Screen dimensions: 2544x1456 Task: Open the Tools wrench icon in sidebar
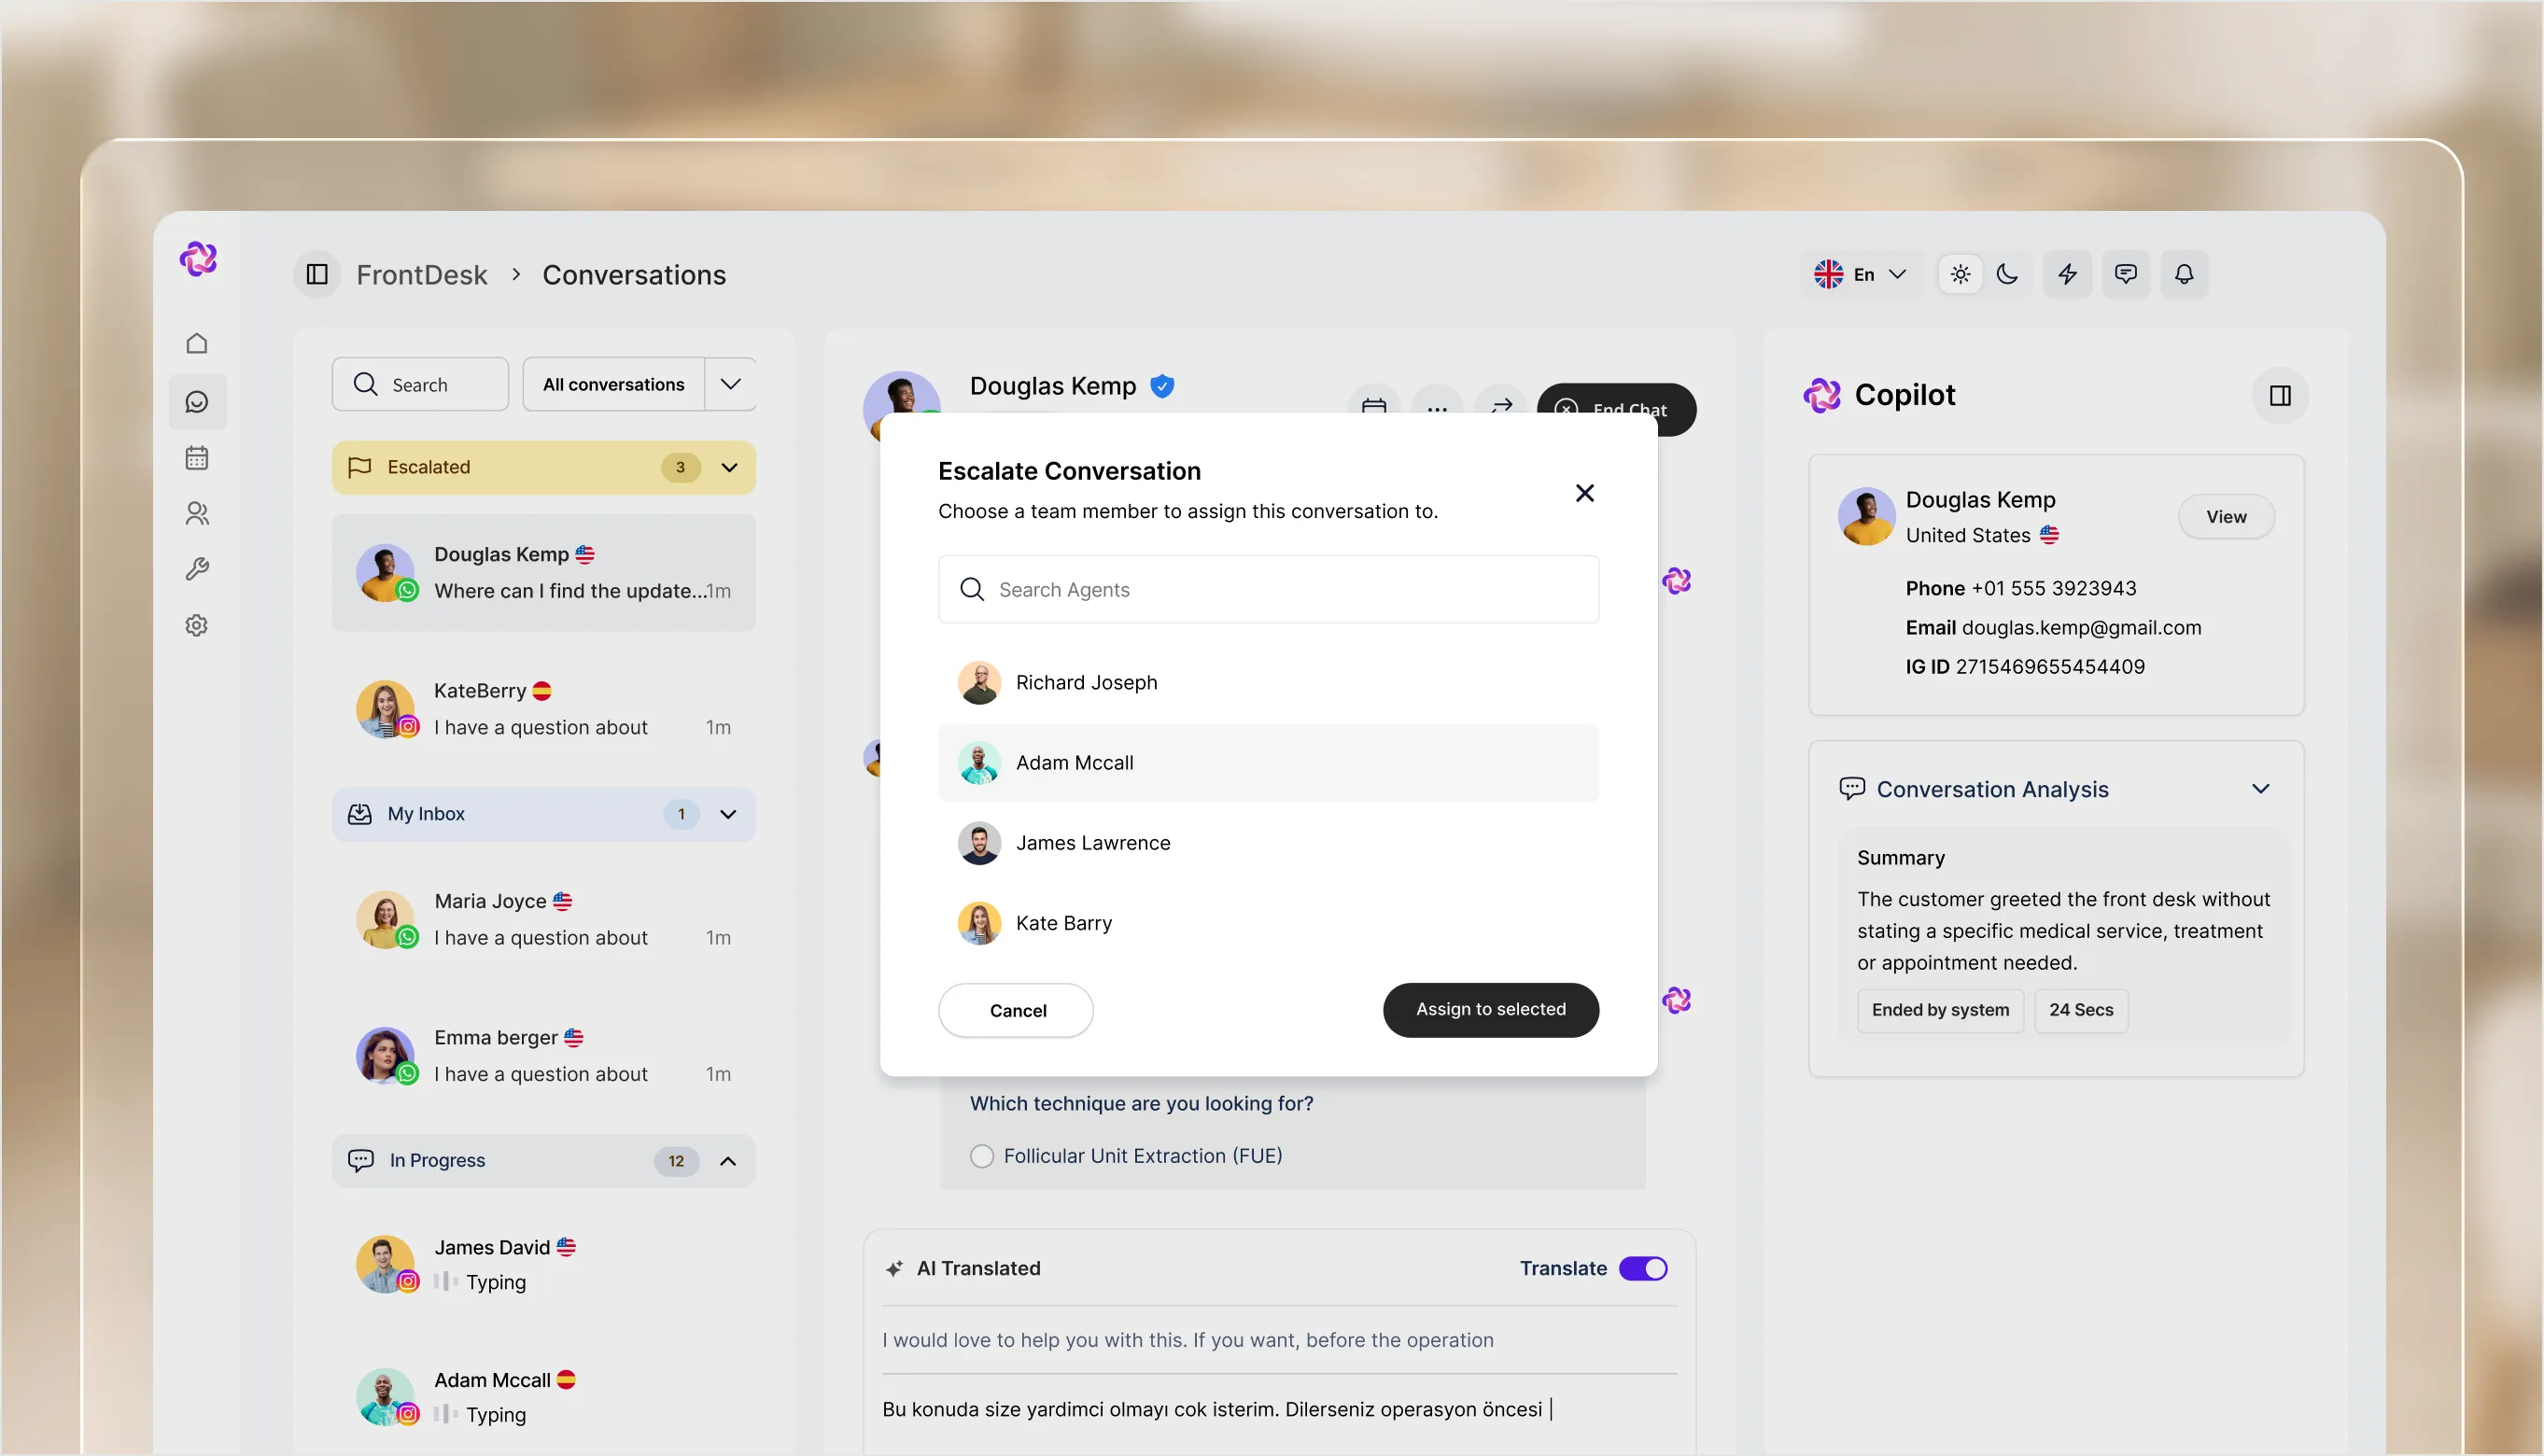[x=197, y=569]
